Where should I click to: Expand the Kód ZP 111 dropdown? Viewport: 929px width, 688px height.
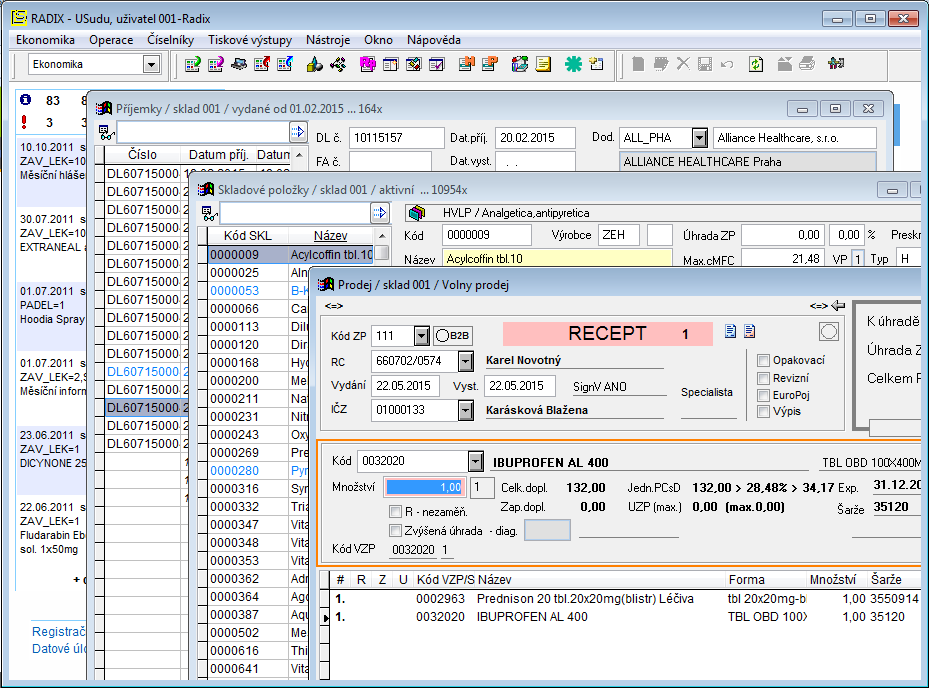(421, 335)
